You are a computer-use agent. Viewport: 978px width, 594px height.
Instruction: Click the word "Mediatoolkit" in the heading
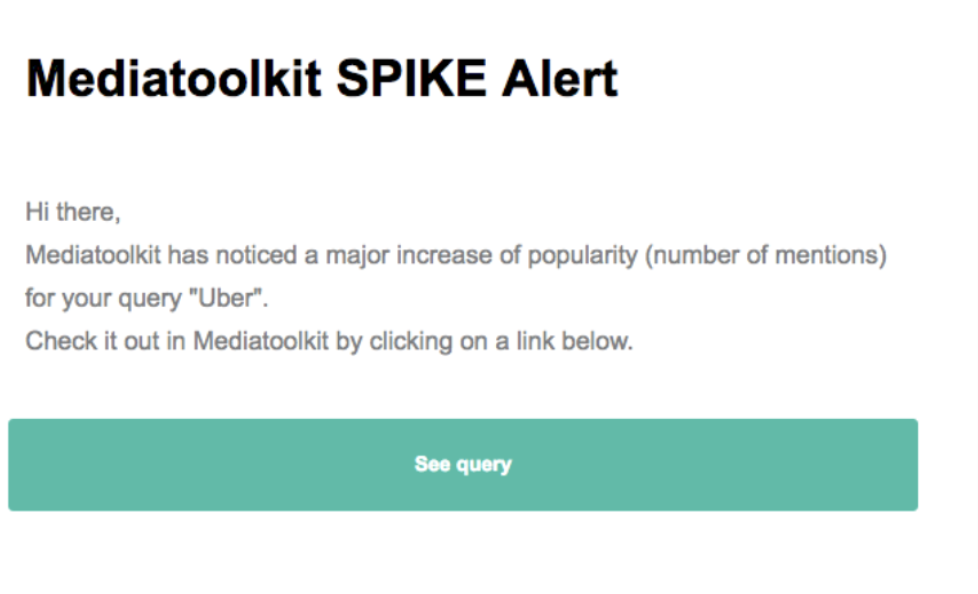pyautogui.click(x=173, y=77)
